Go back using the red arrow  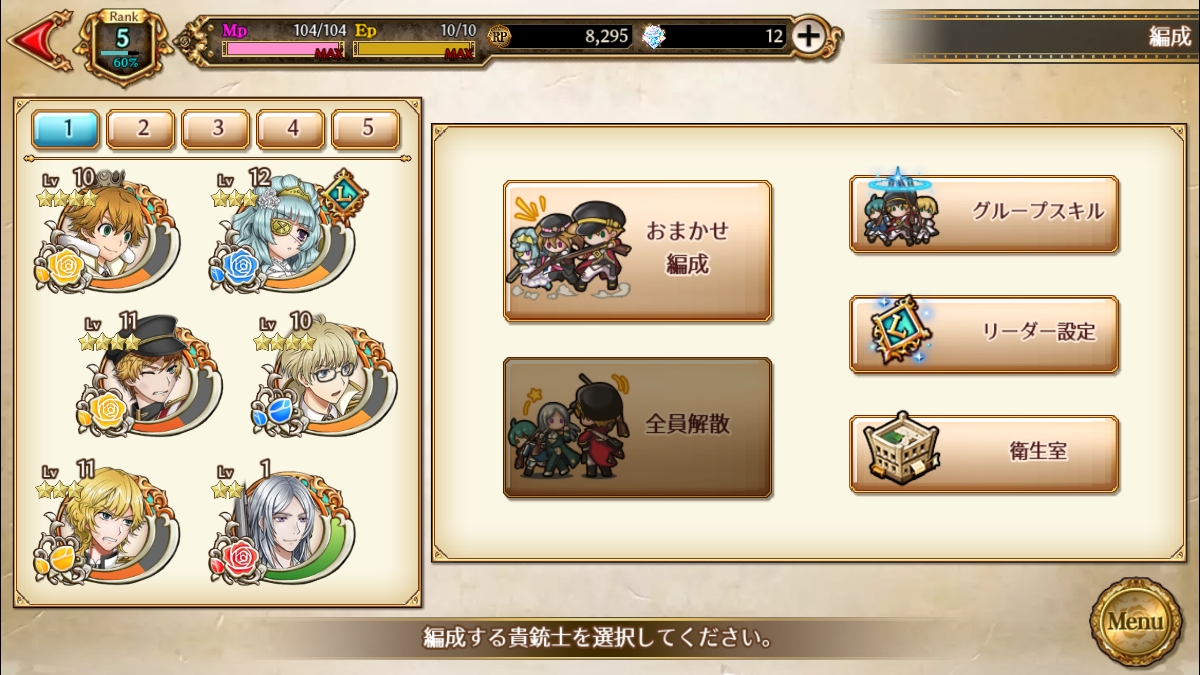(38, 40)
